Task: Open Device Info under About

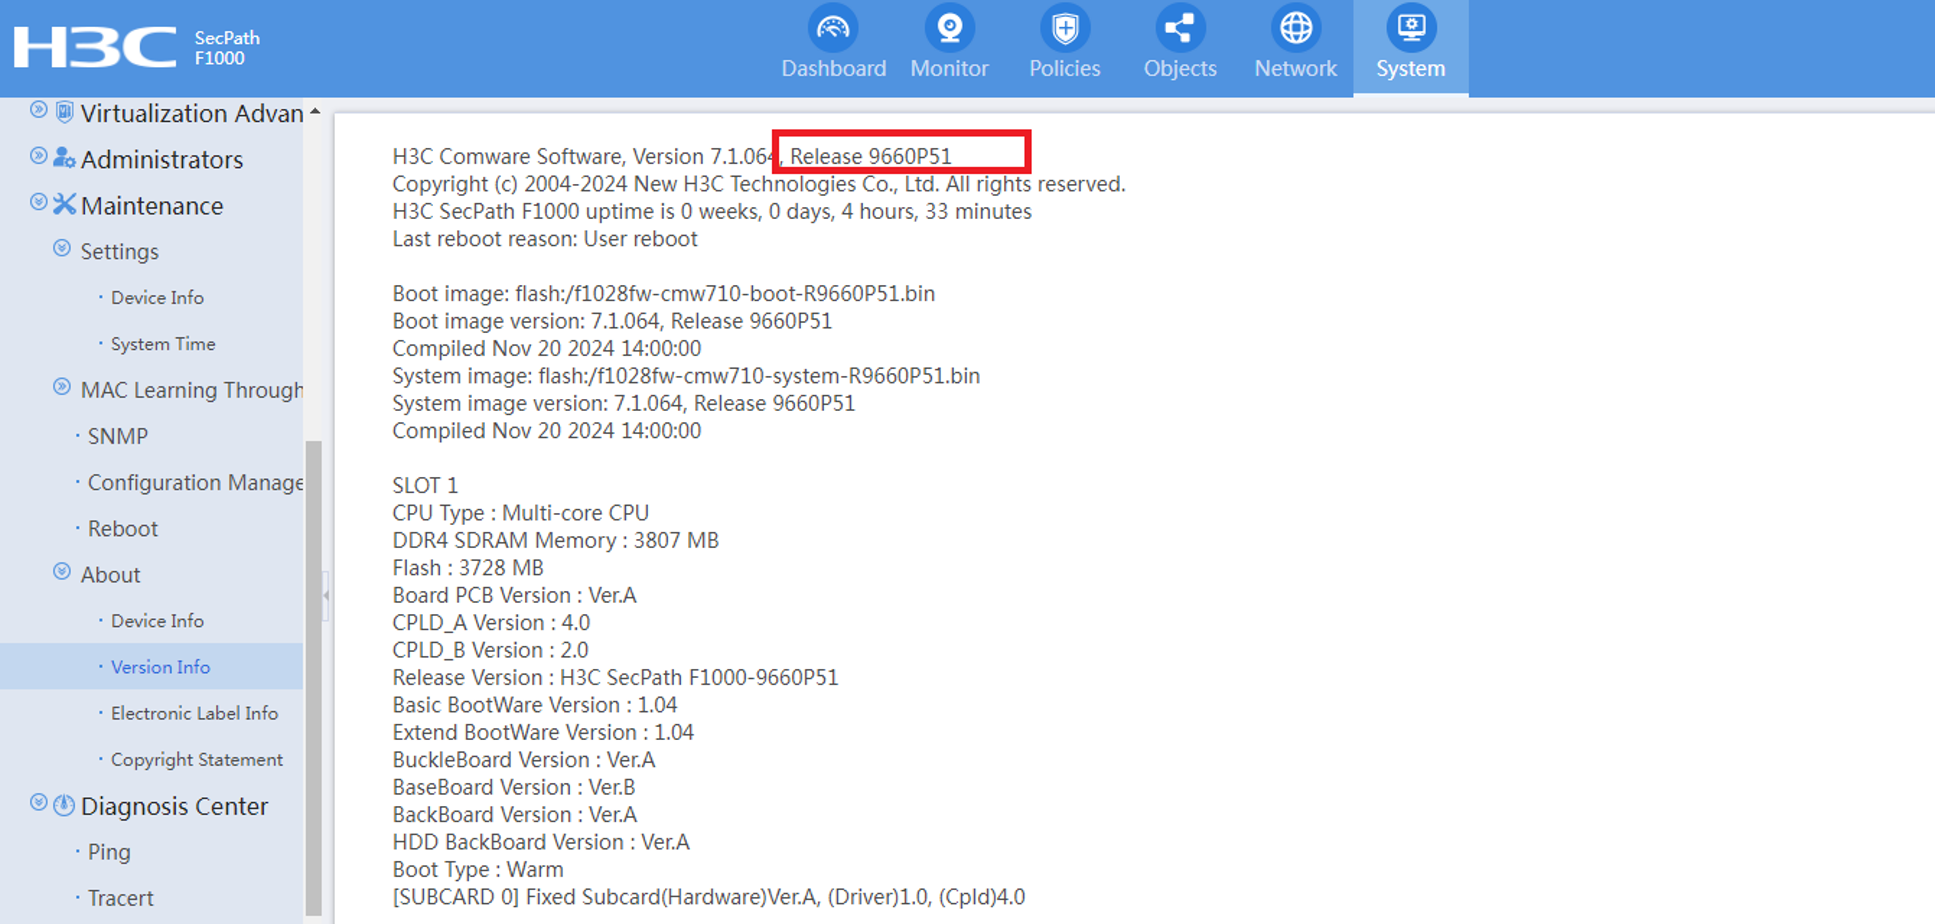Action: pos(157,621)
